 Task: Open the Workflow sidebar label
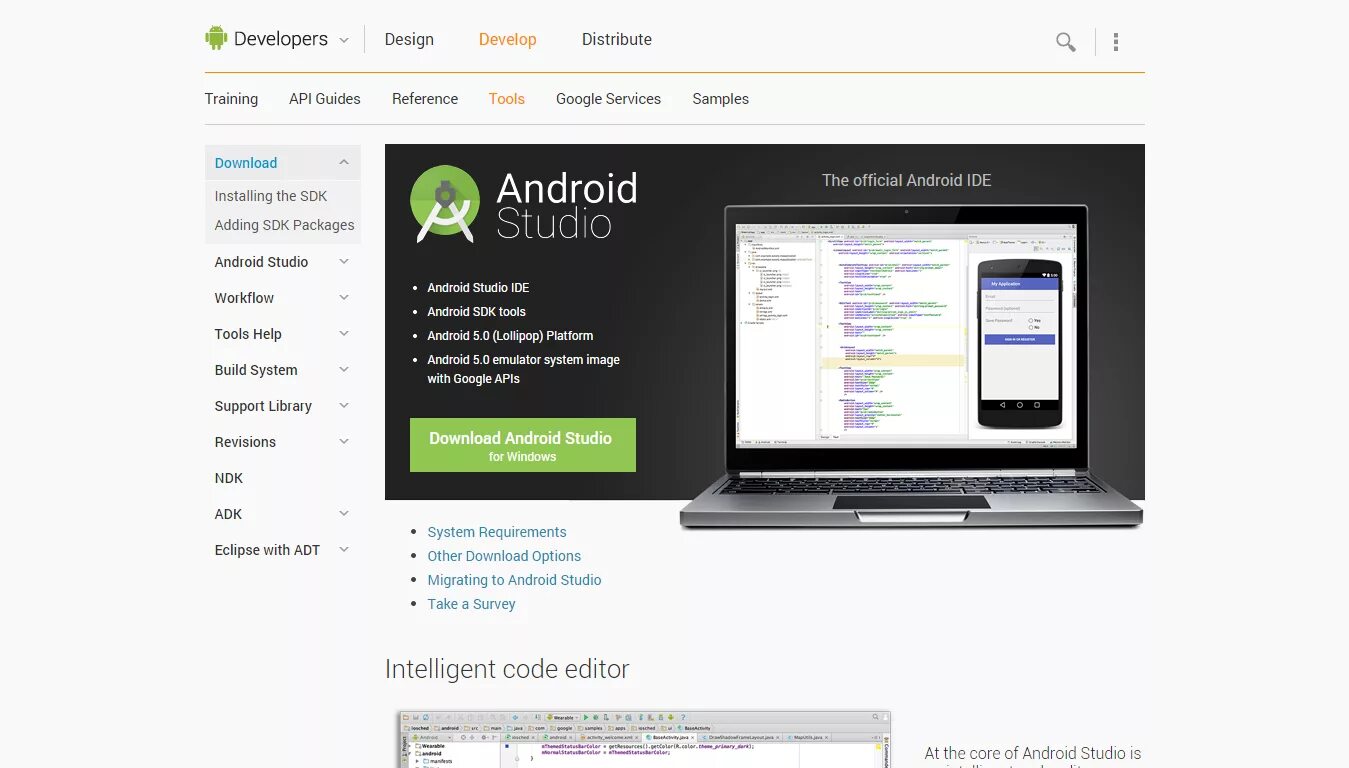click(x=244, y=298)
